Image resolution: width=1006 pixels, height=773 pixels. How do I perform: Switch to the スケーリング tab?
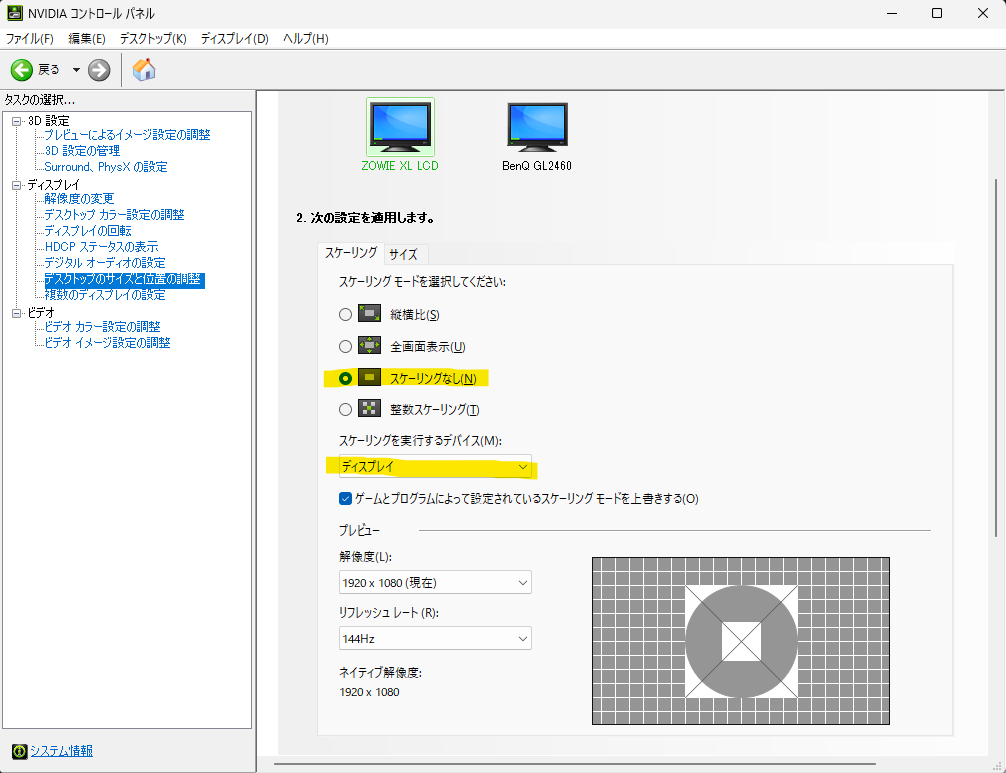coord(351,253)
